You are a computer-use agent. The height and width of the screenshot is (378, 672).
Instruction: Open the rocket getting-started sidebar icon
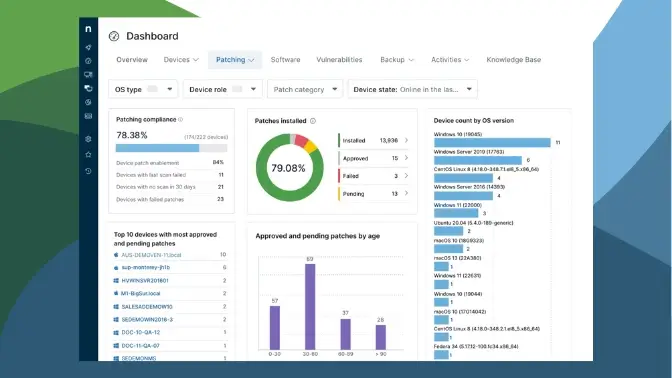coord(88,47)
